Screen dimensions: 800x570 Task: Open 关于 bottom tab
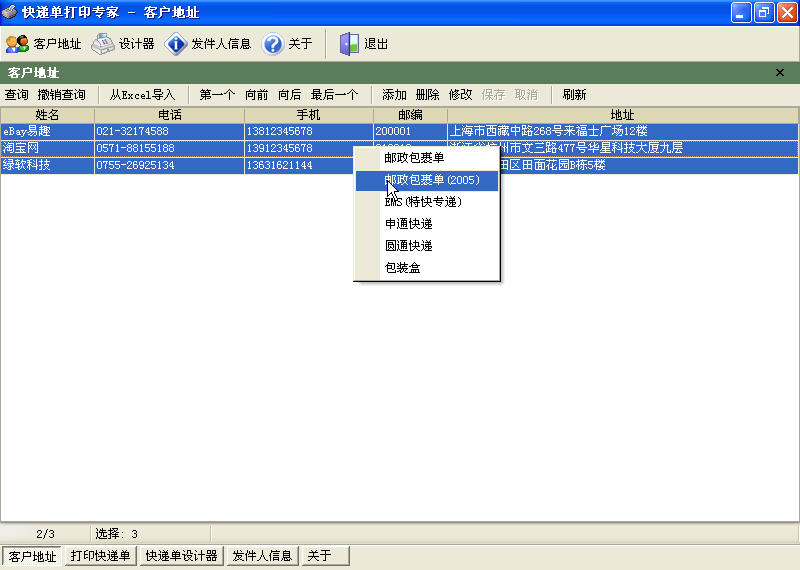click(325, 556)
